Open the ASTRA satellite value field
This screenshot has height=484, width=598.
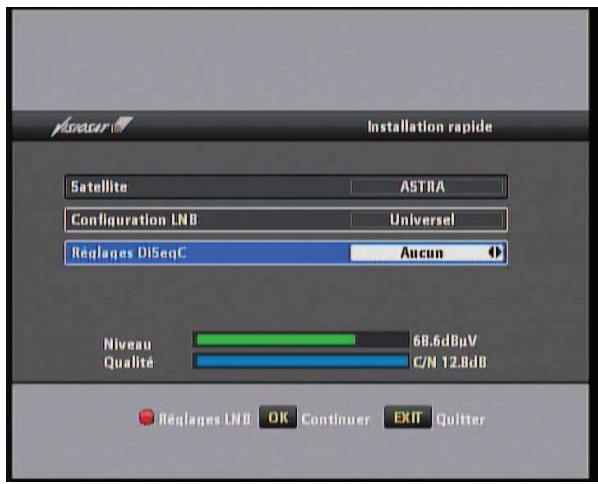[x=428, y=187]
